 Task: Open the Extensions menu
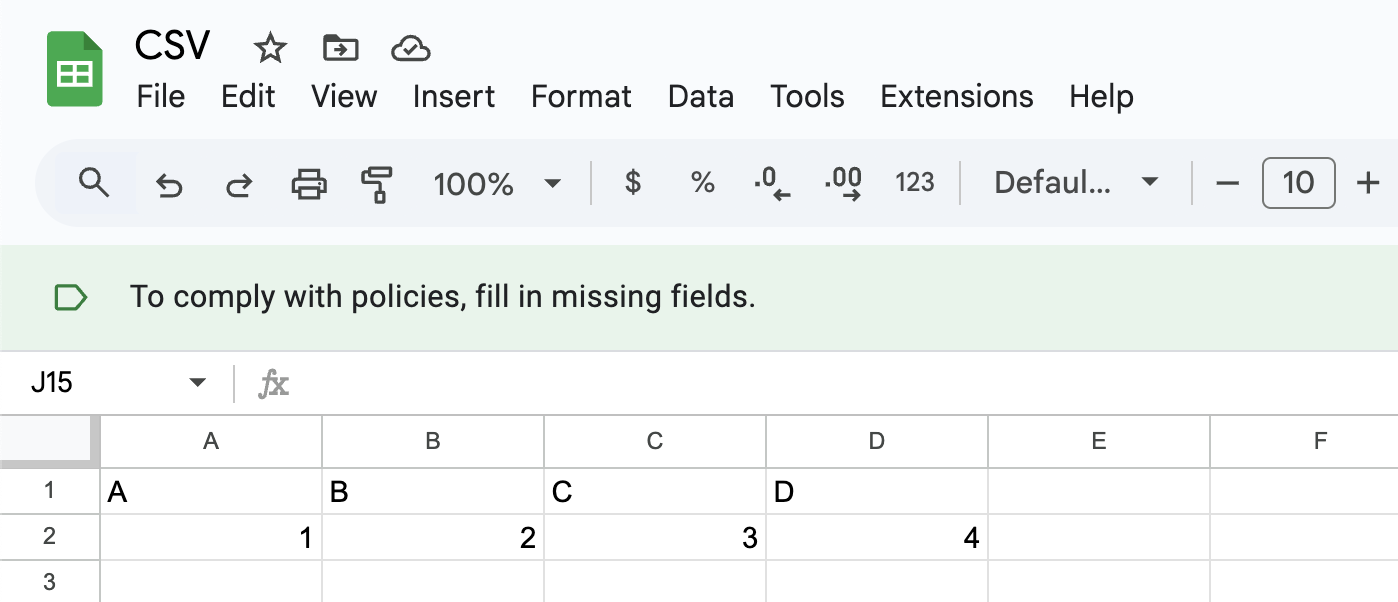click(x=956, y=97)
